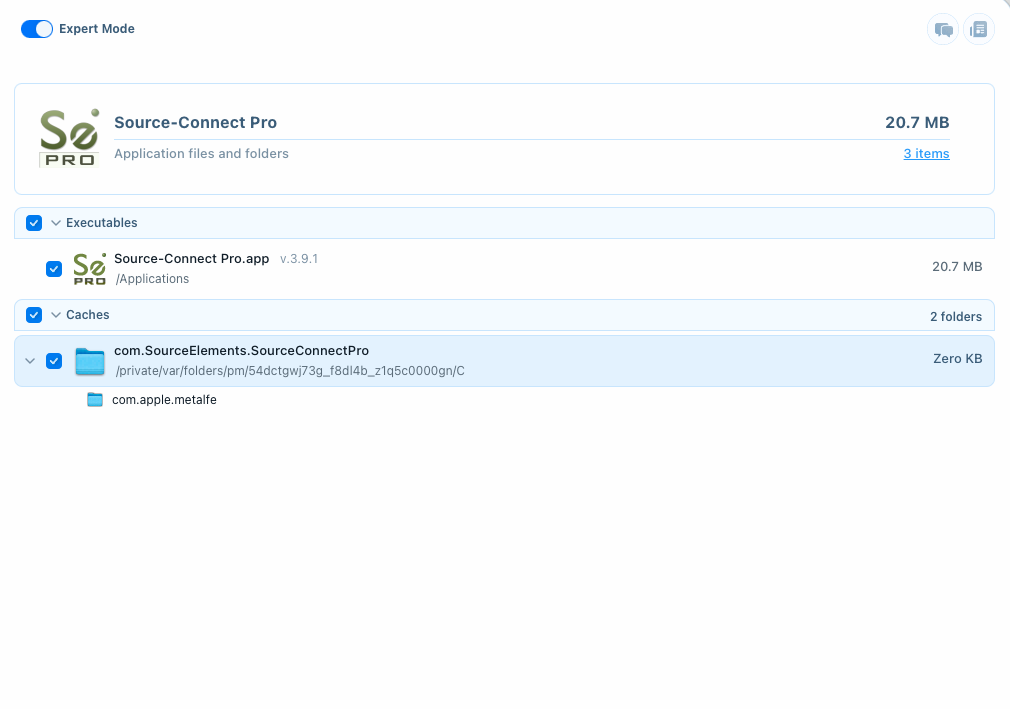Uncheck the Executables section checkbox

[x=34, y=222]
